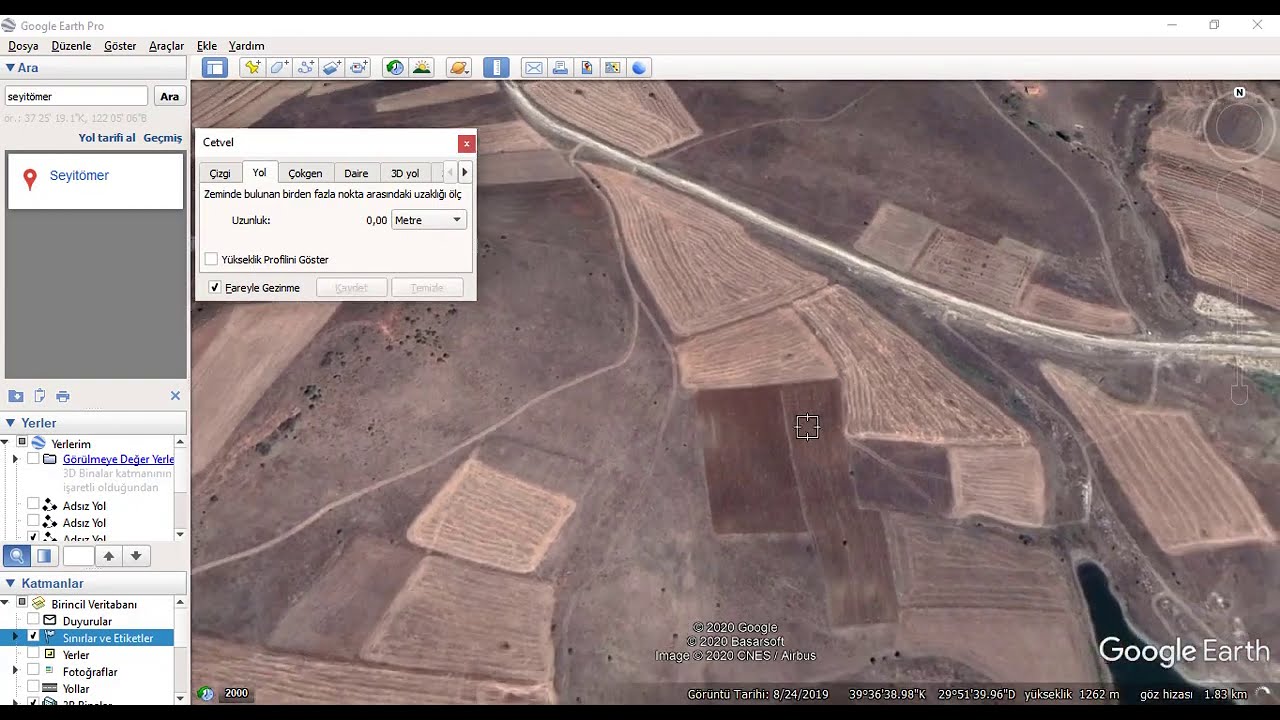
Task: Toggle the Birincil Veritabanı checkbox
Action: pos(21,604)
